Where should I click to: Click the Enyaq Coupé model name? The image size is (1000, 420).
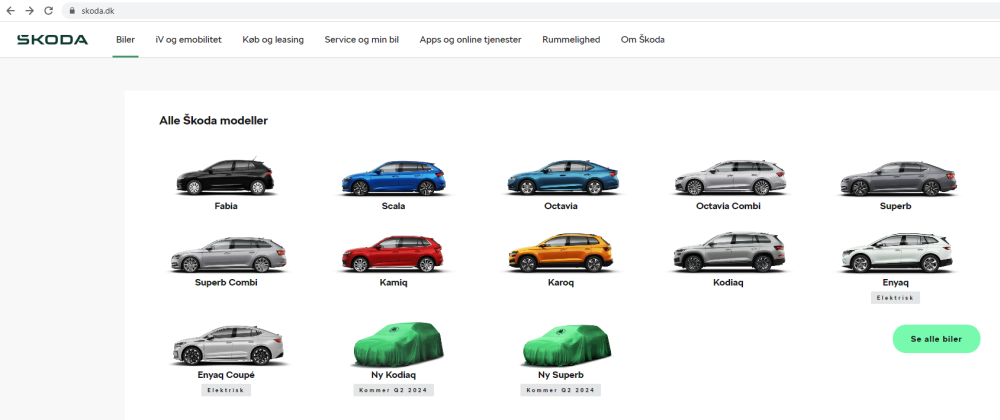point(226,375)
